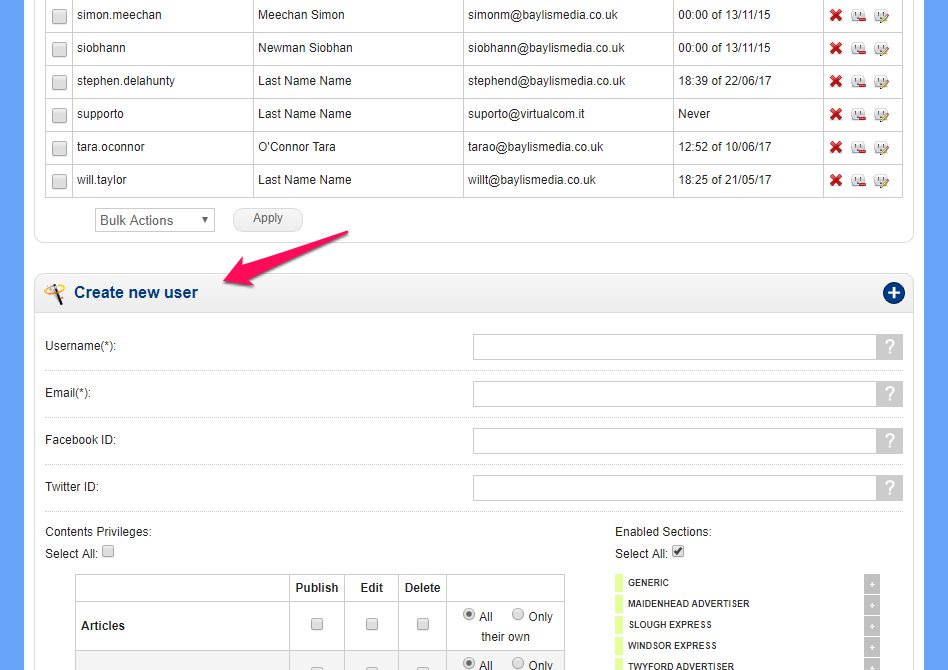Expand Create new user panel plus button
The image size is (948, 670).
click(893, 293)
